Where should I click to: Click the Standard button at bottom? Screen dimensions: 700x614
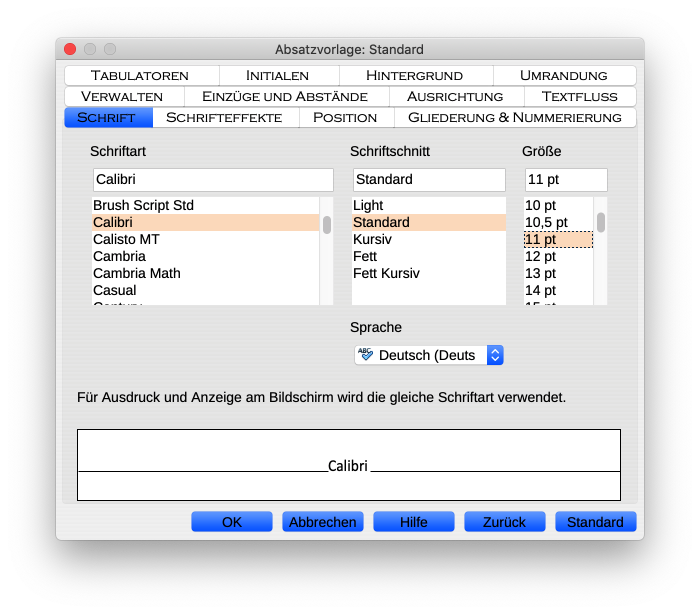click(596, 522)
